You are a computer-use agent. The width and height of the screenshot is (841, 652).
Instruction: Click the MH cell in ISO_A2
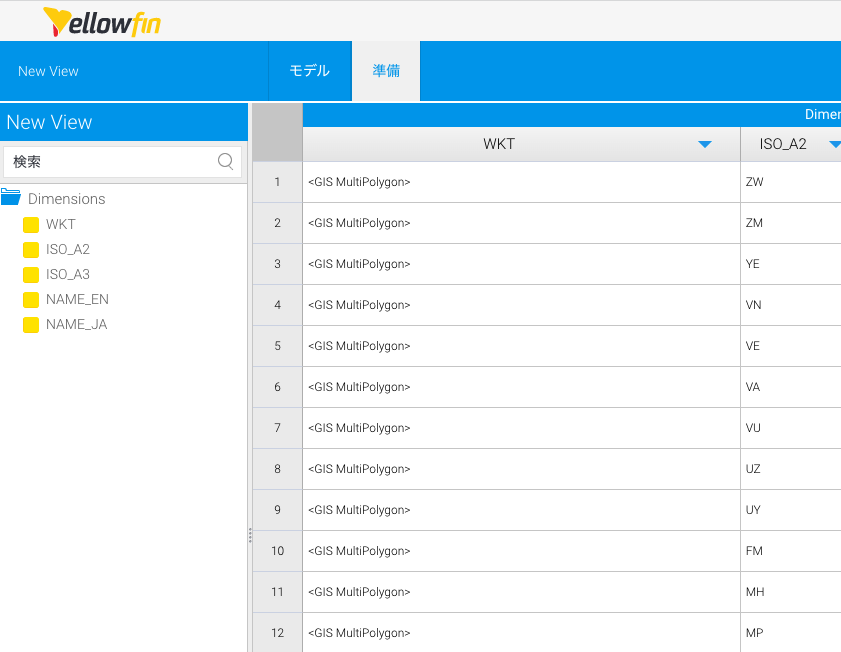point(791,592)
